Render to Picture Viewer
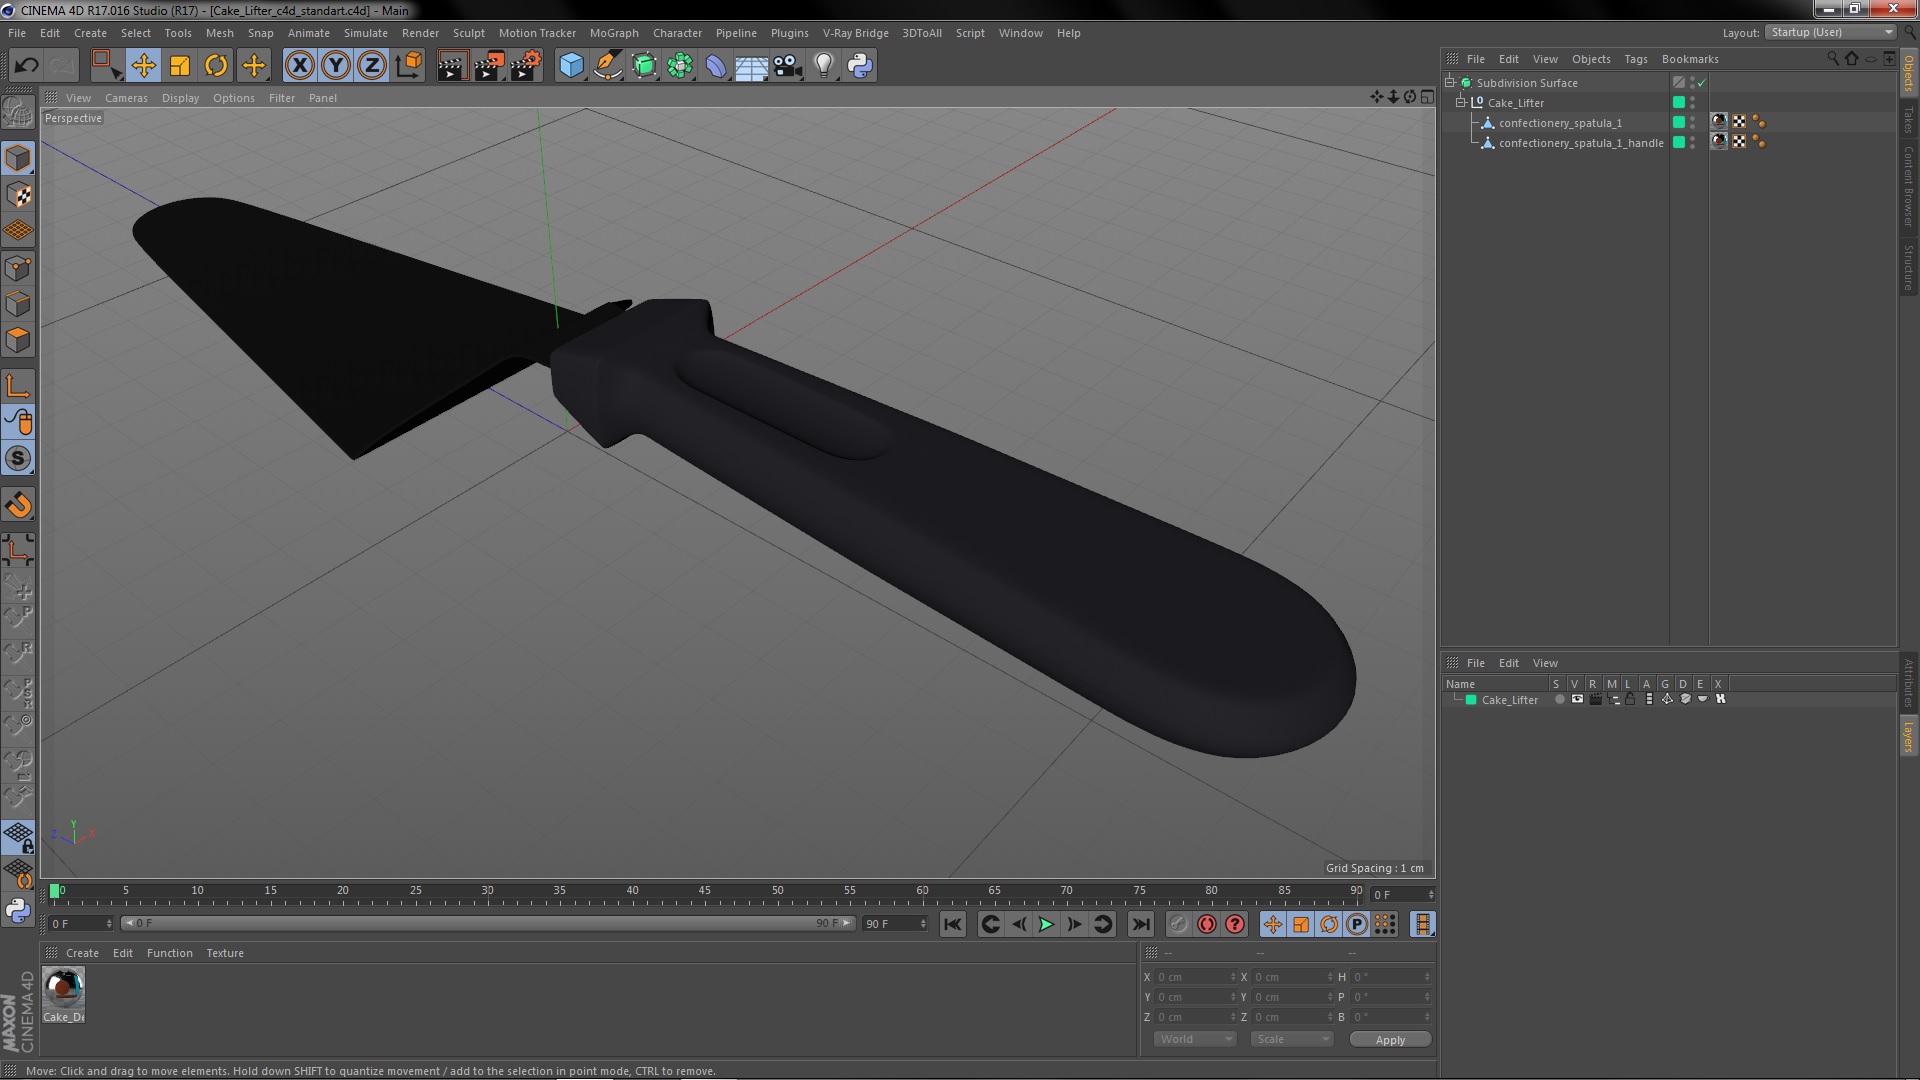Screen dimensions: 1920x1080 click(489, 66)
